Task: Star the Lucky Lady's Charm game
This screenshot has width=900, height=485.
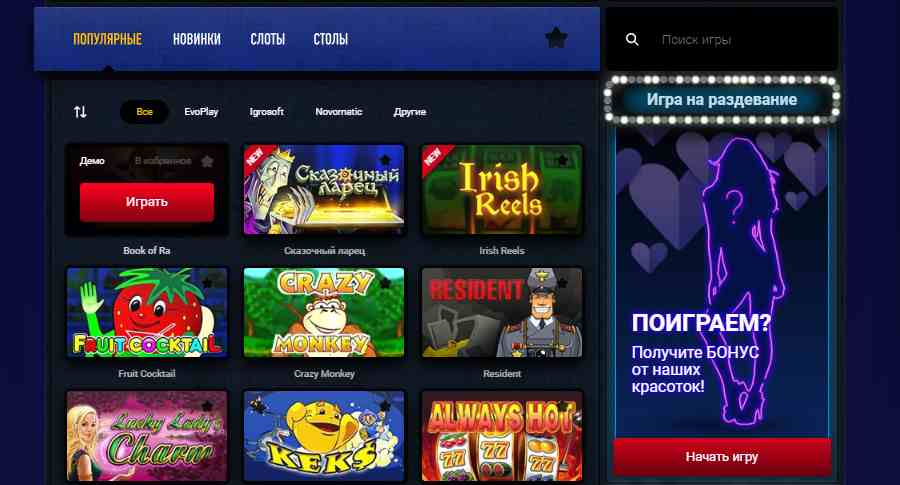Action: pos(207,406)
